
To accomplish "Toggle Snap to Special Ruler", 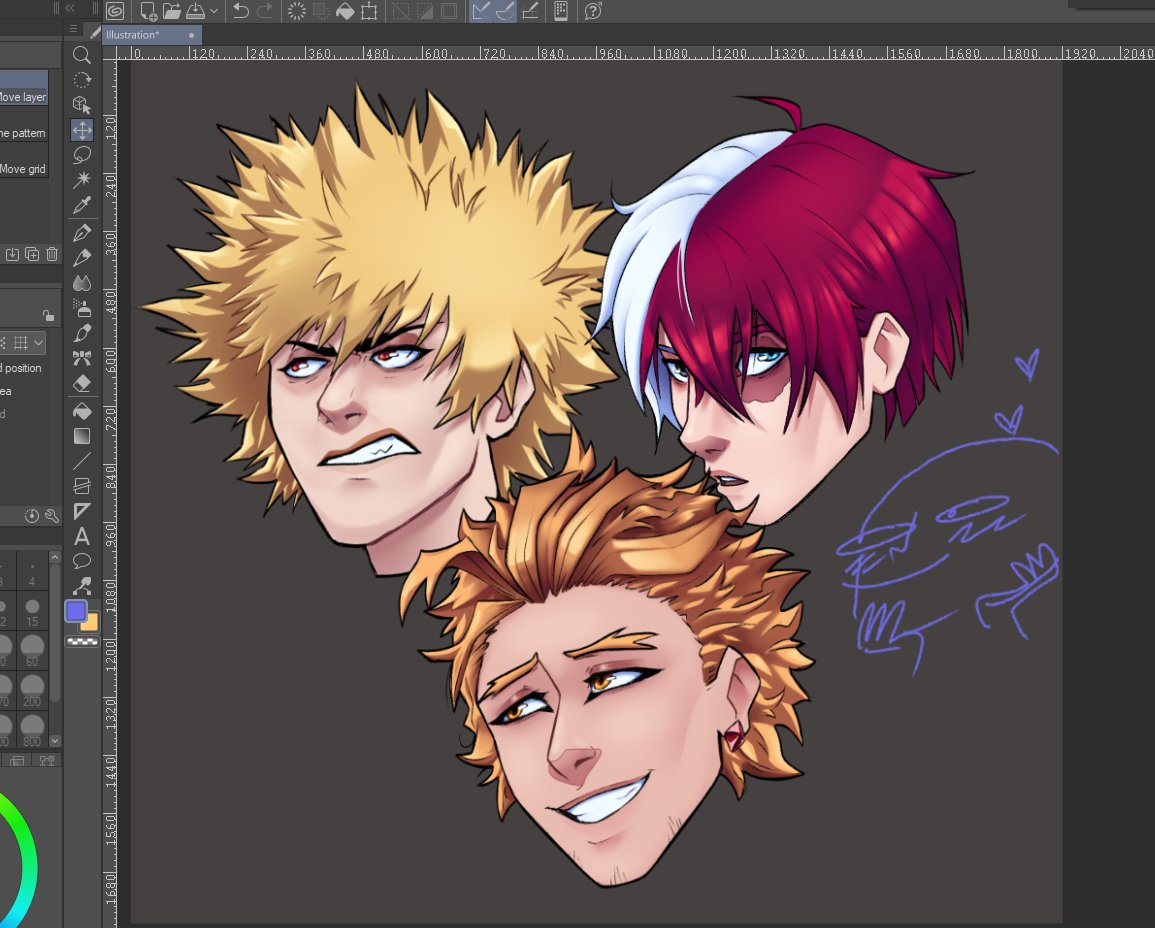I will click(x=505, y=11).
